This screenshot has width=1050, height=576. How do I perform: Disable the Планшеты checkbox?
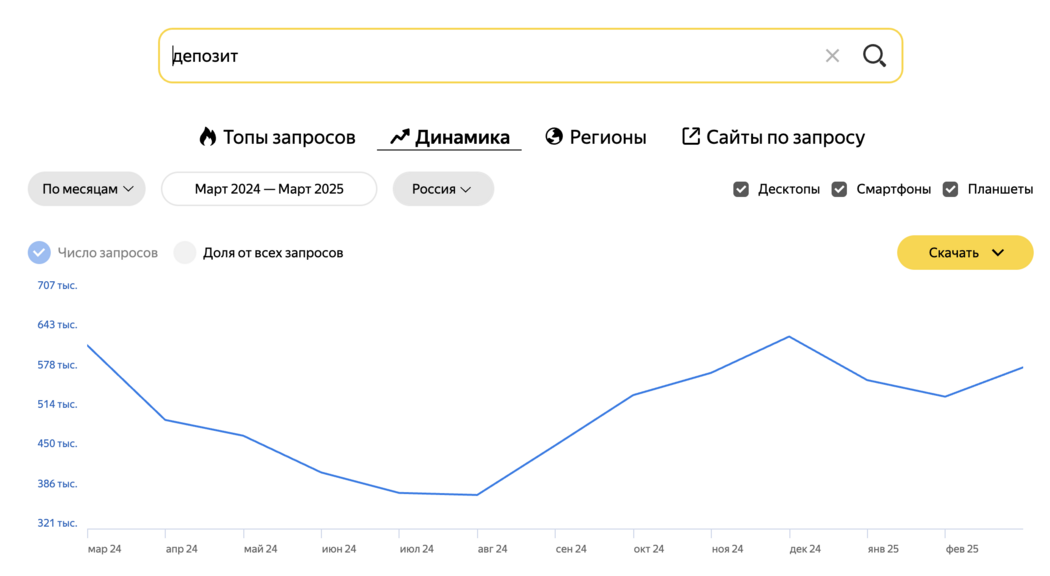coord(950,189)
